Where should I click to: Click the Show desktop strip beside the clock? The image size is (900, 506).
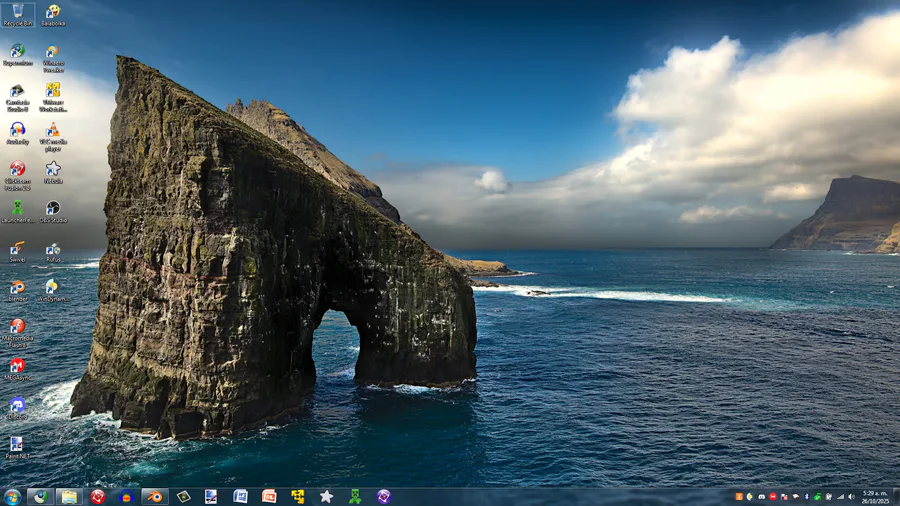tap(896, 497)
